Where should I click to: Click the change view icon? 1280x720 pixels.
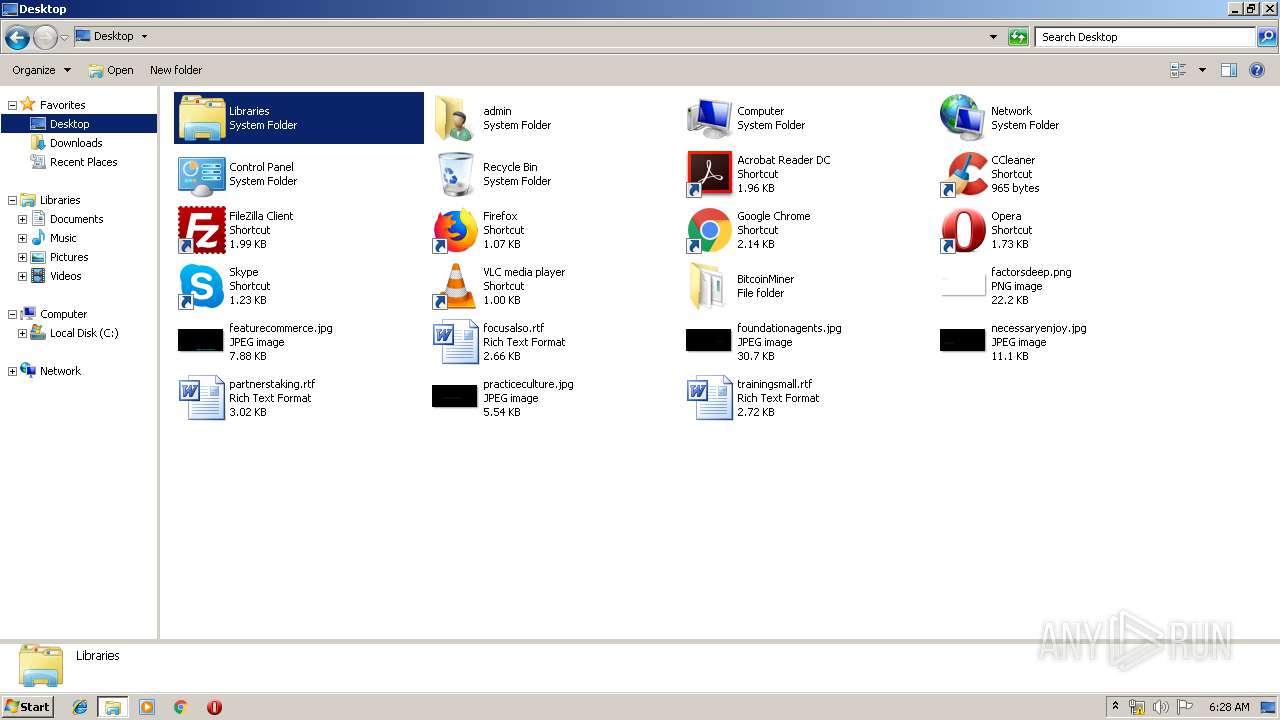(1178, 70)
